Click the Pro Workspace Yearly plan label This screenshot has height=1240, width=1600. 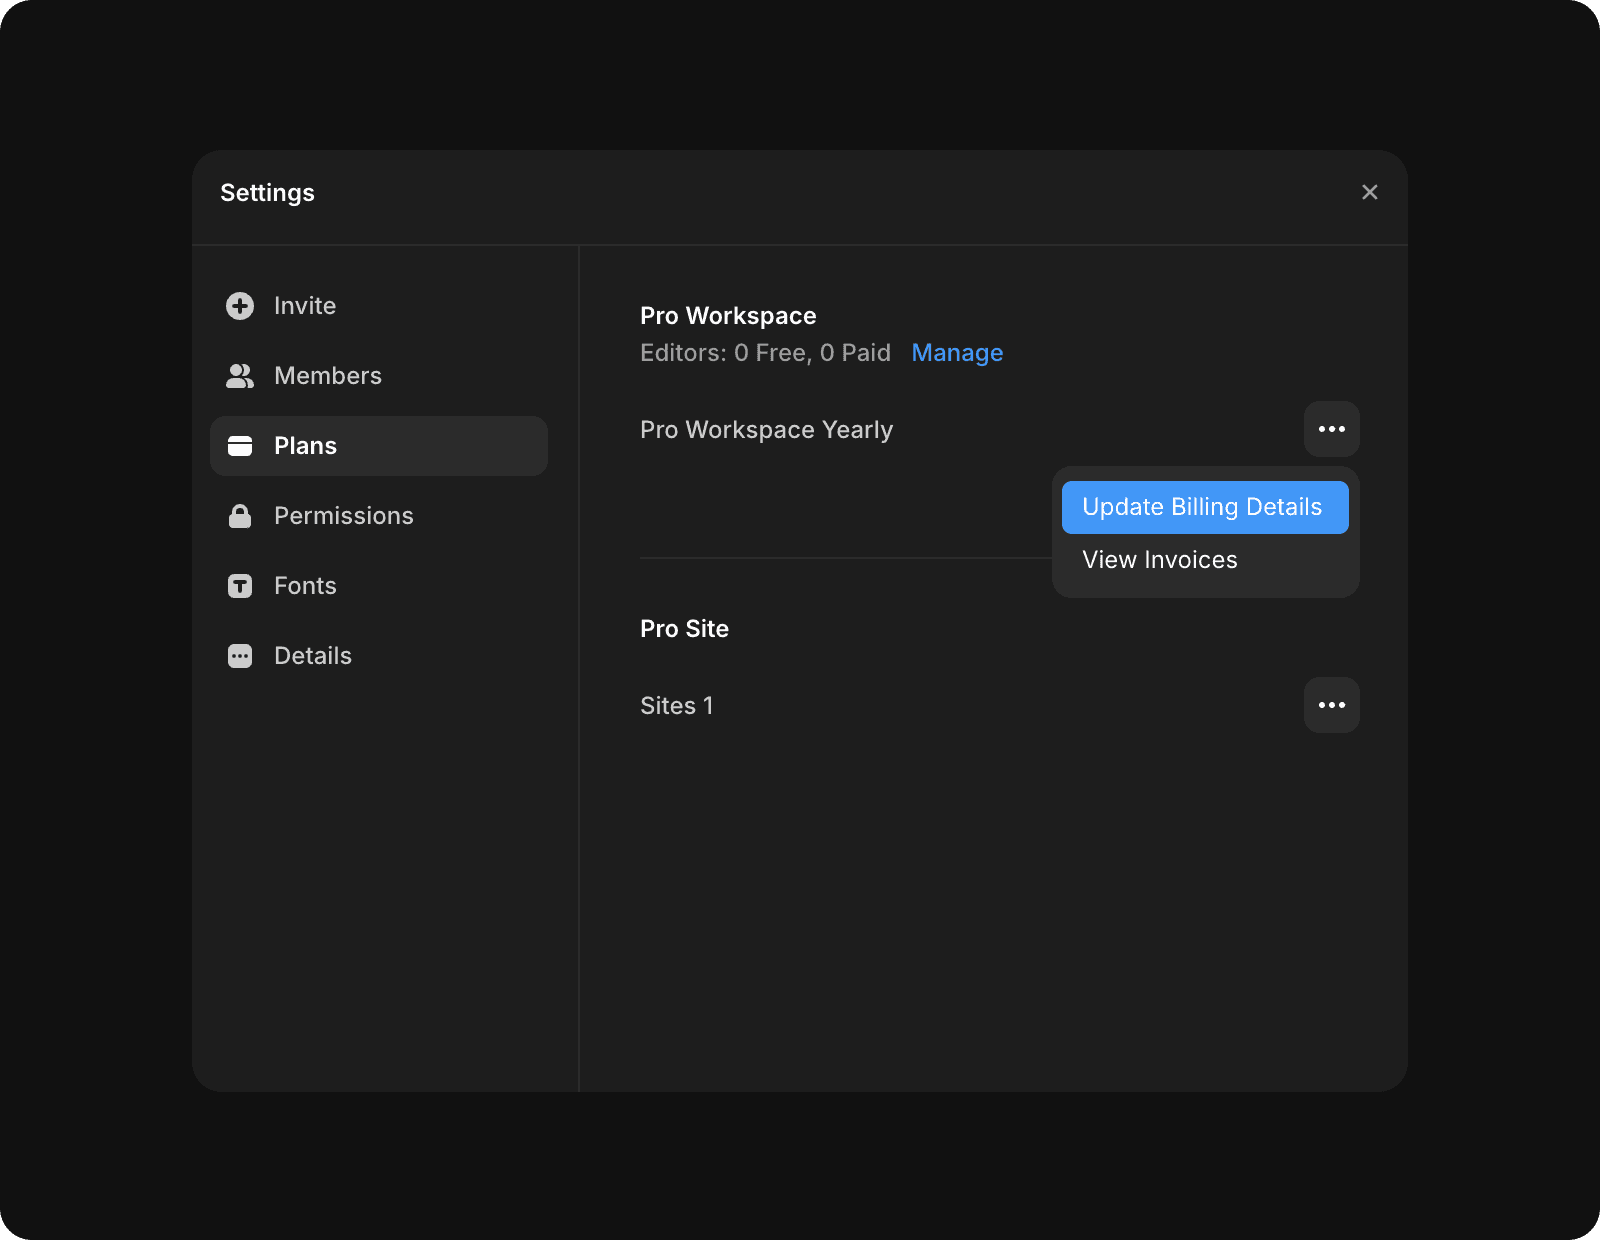[766, 429]
